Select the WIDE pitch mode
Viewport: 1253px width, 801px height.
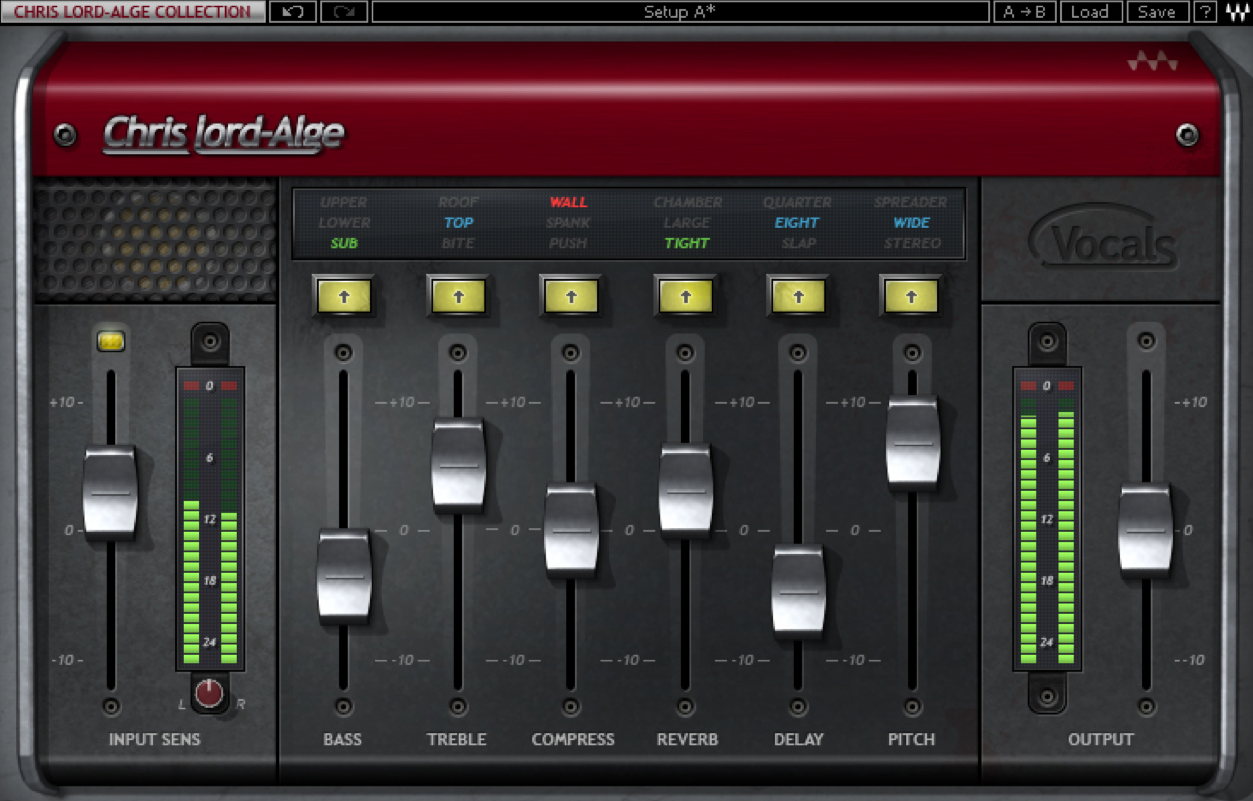[911, 222]
